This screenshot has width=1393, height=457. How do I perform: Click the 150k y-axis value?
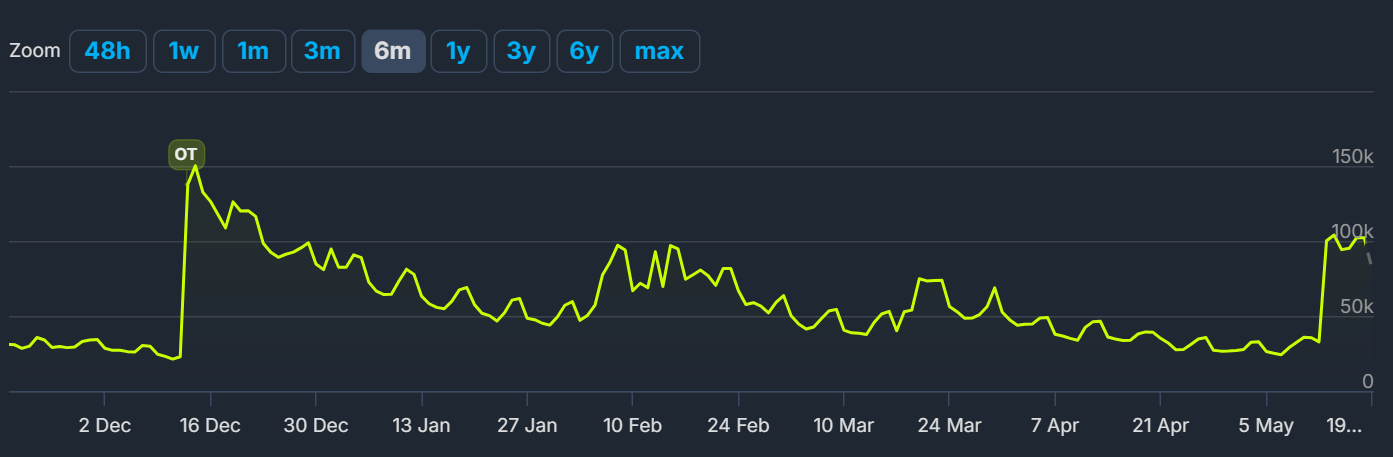tap(1353, 157)
